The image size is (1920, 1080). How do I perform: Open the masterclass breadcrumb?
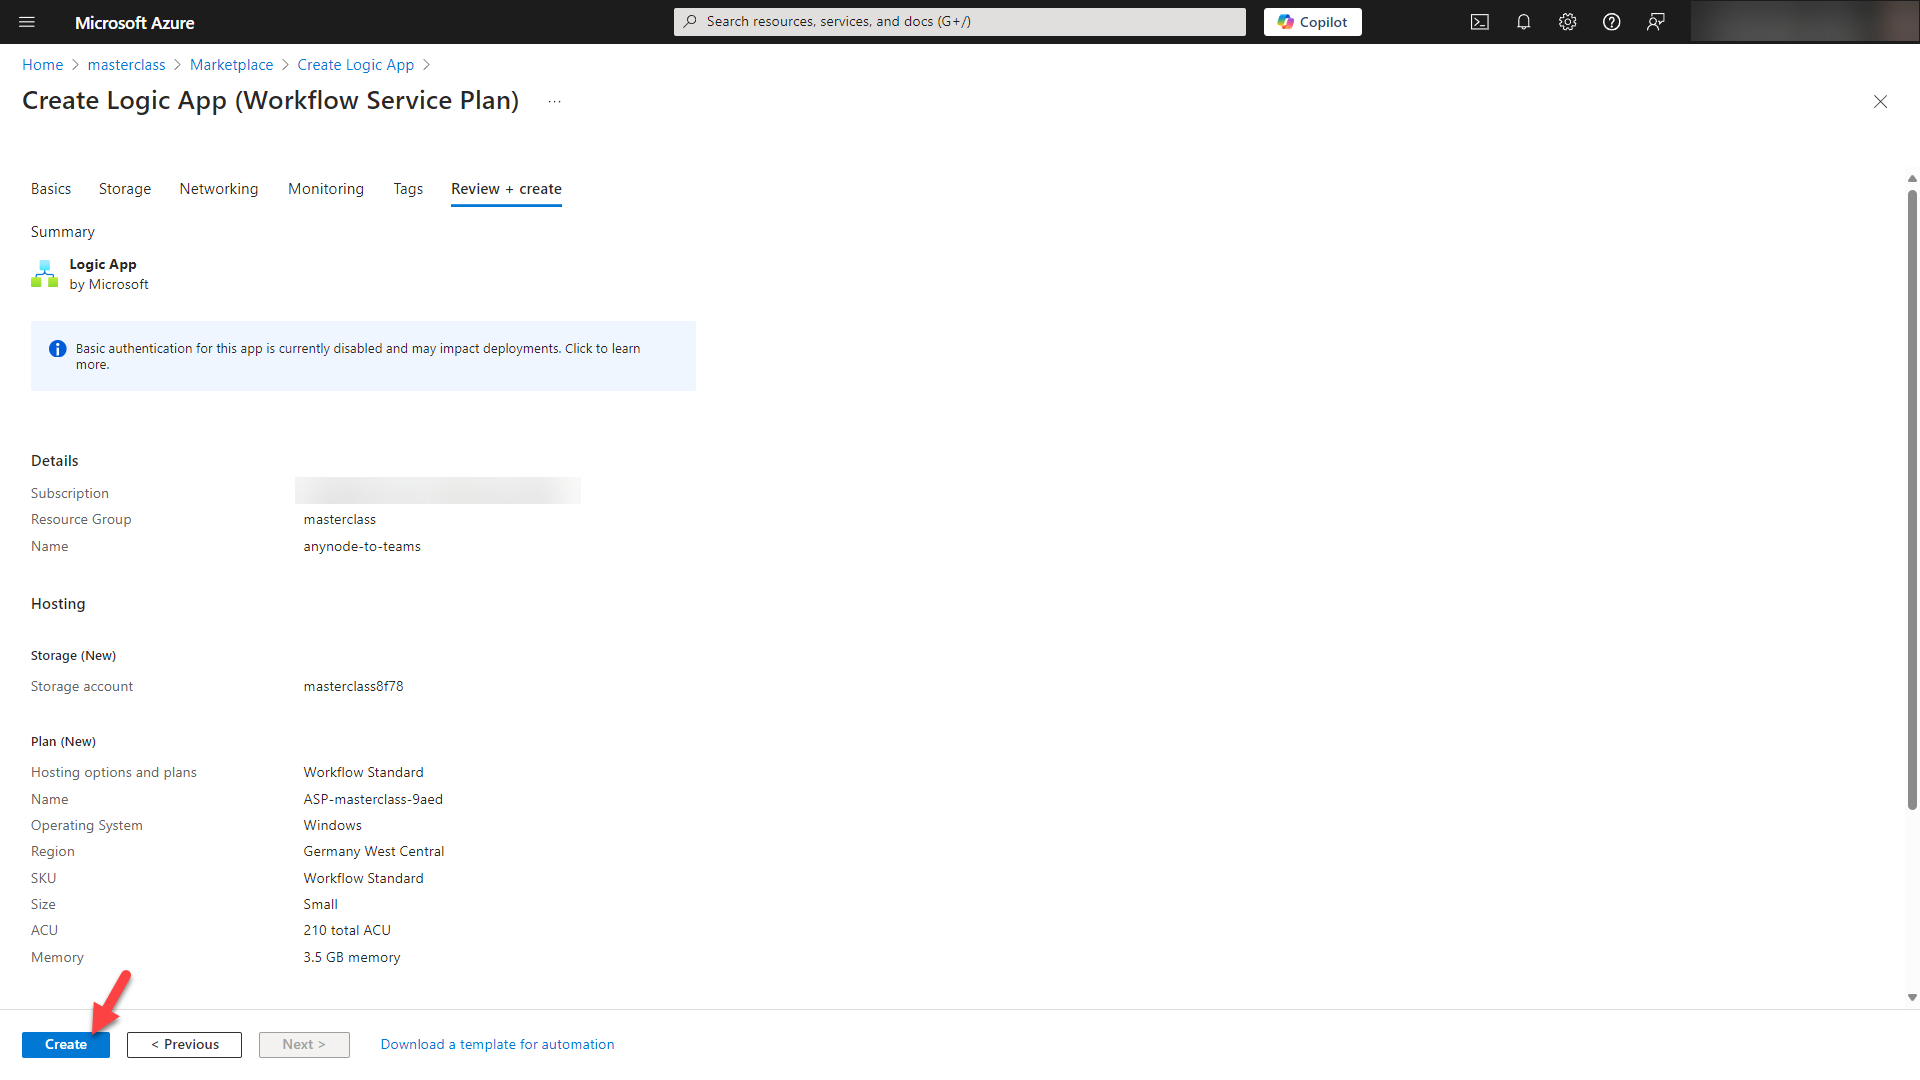tap(126, 64)
